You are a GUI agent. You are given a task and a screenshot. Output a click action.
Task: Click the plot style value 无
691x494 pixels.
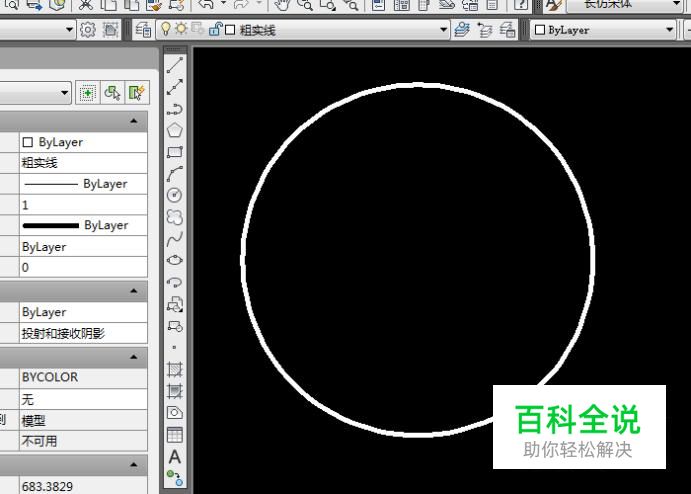[x=83, y=399]
